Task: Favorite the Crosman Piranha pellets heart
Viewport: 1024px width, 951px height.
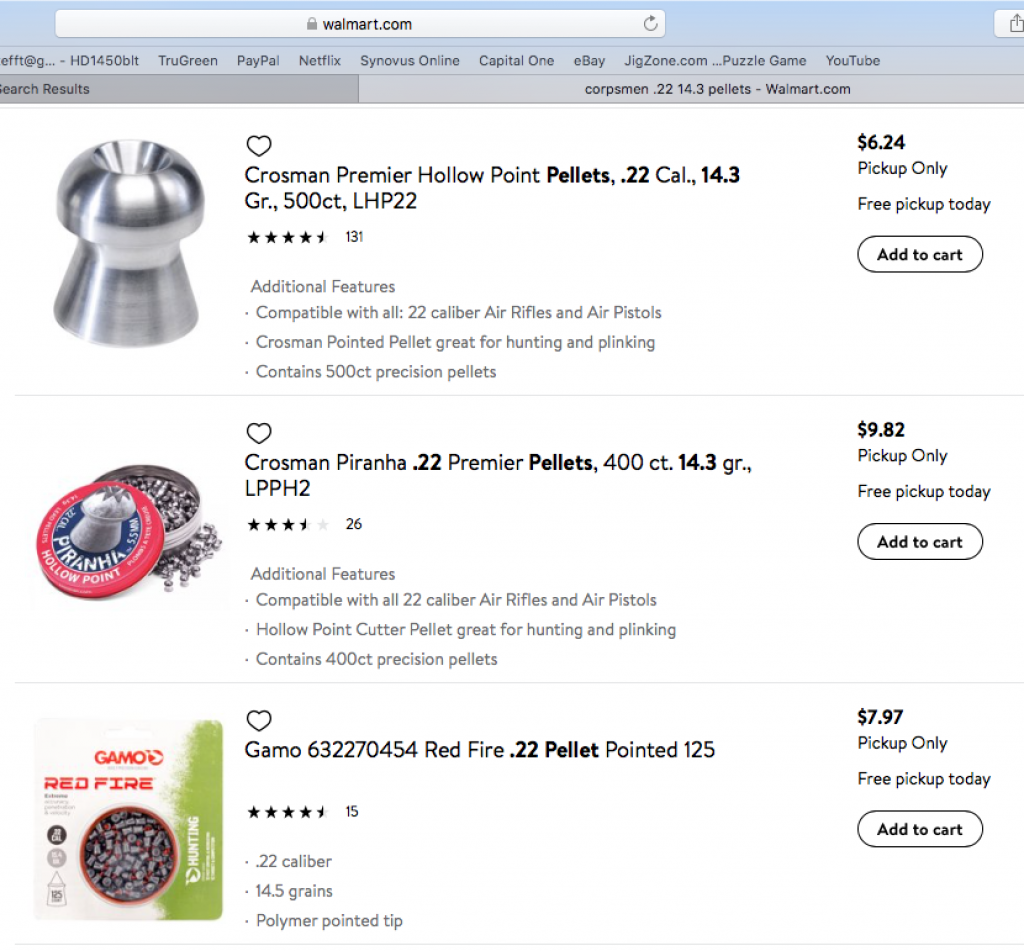Action: (x=259, y=432)
